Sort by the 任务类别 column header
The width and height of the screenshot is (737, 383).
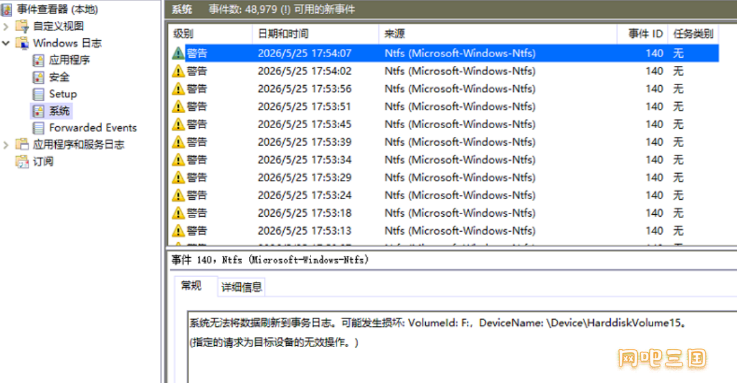693,34
